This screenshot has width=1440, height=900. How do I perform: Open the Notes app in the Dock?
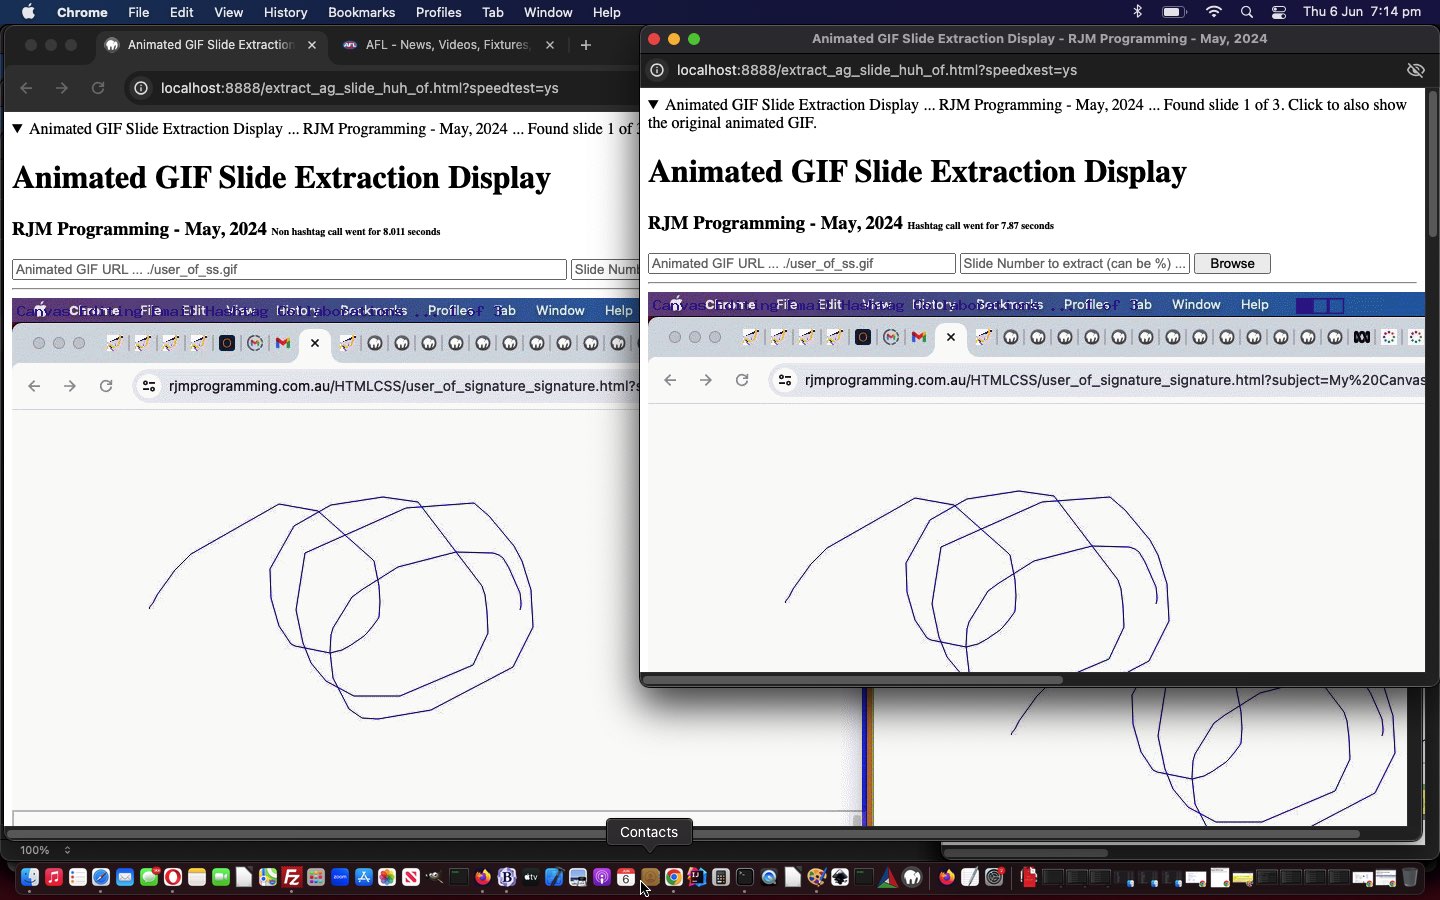click(x=197, y=877)
